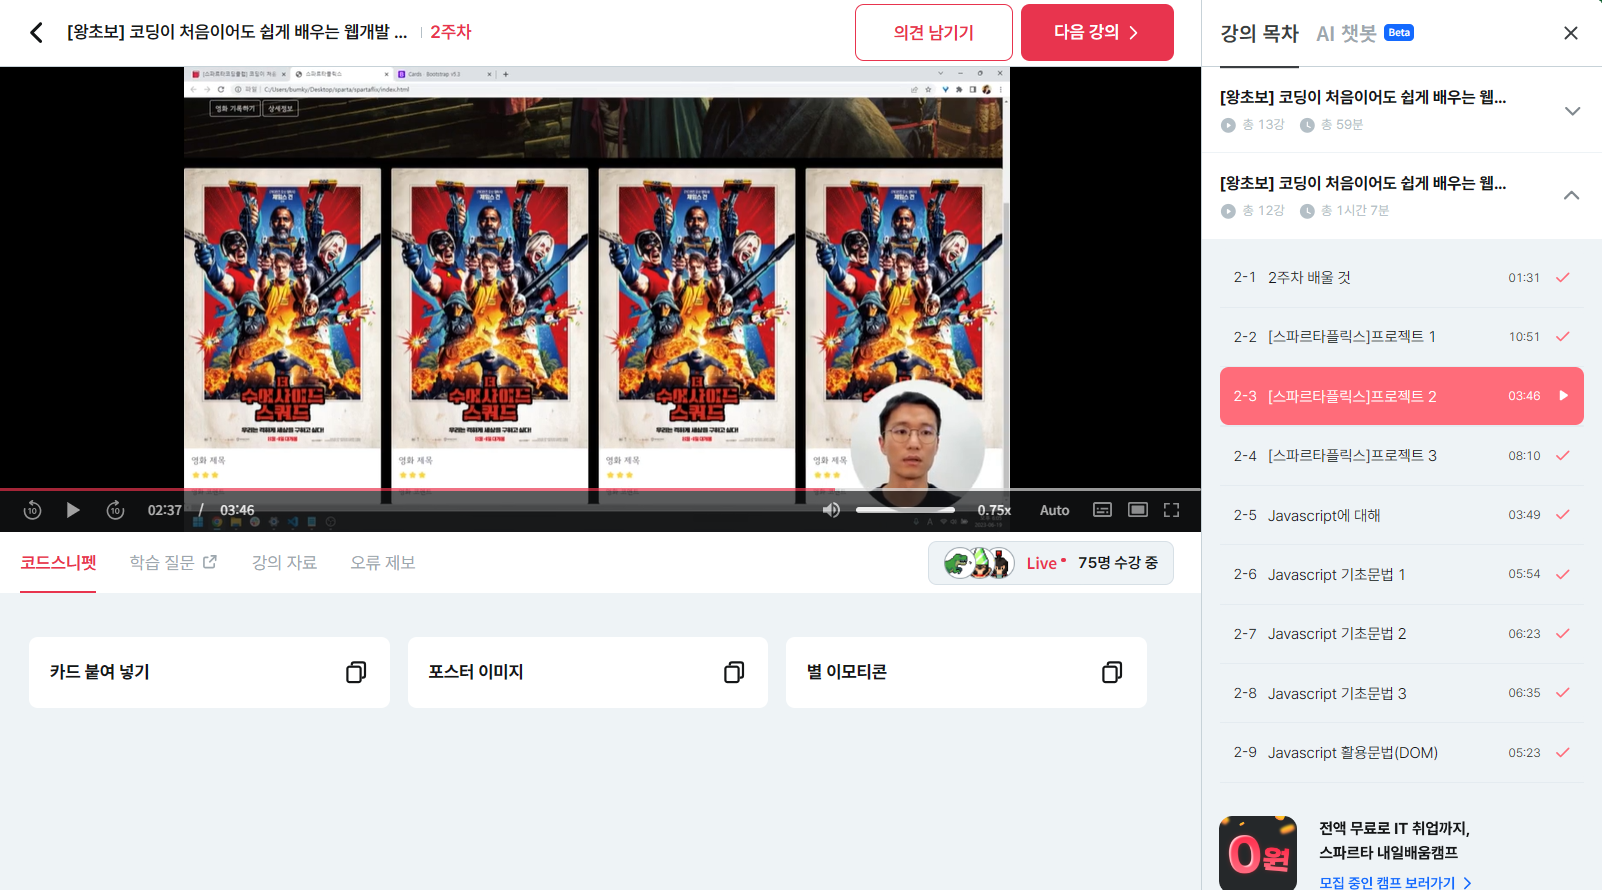Click the video progress bar
Image resolution: width=1602 pixels, height=890 pixels.
600,489
